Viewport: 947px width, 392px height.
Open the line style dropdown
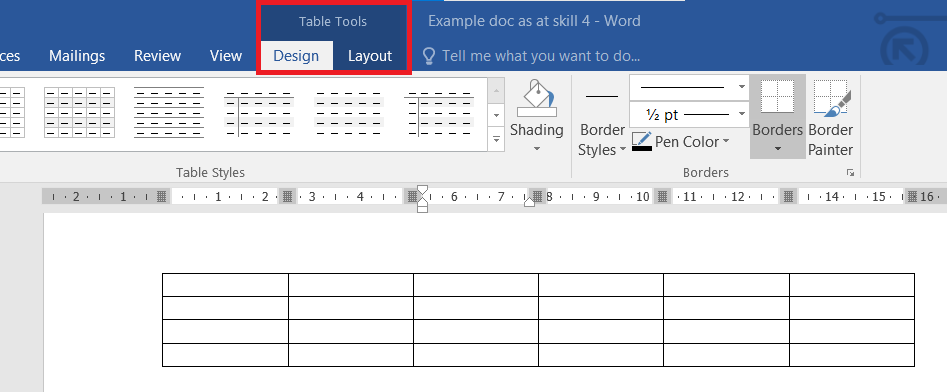pos(689,88)
